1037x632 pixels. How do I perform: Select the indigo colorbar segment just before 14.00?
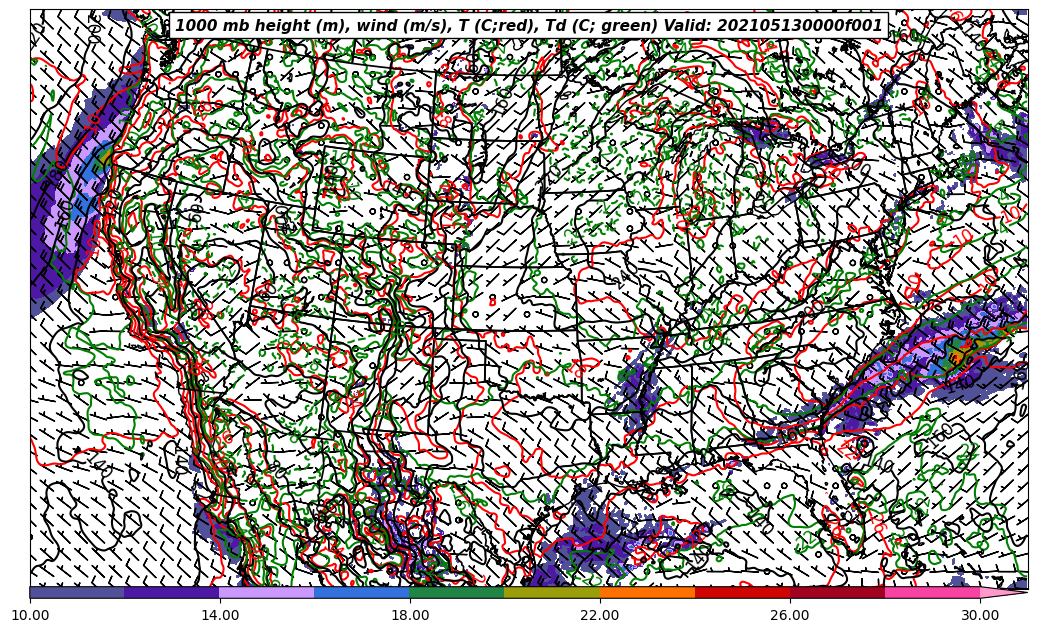(172, 592)
